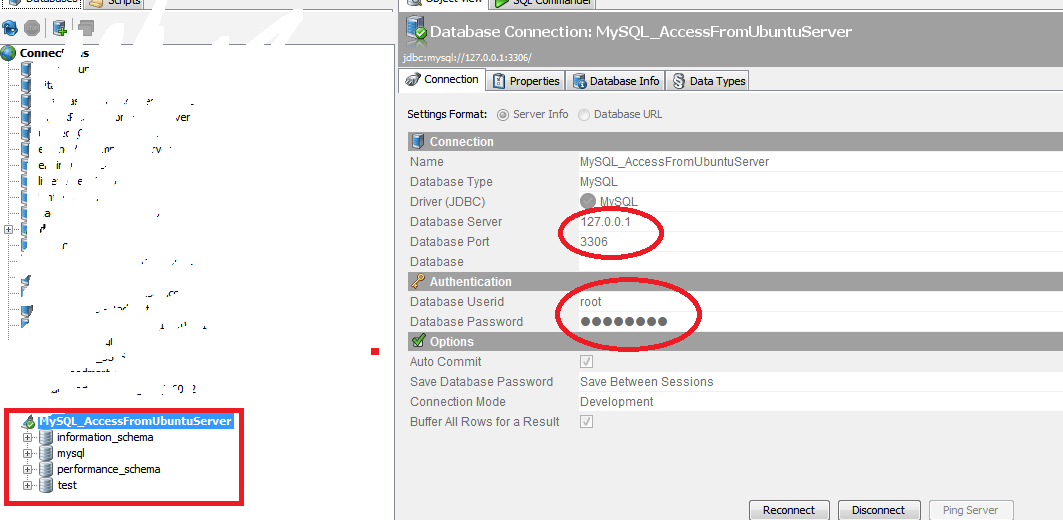This screenshot has height=520, width=1063.
Task: Select performance_schema in the tree
Action: pos(108,469)
